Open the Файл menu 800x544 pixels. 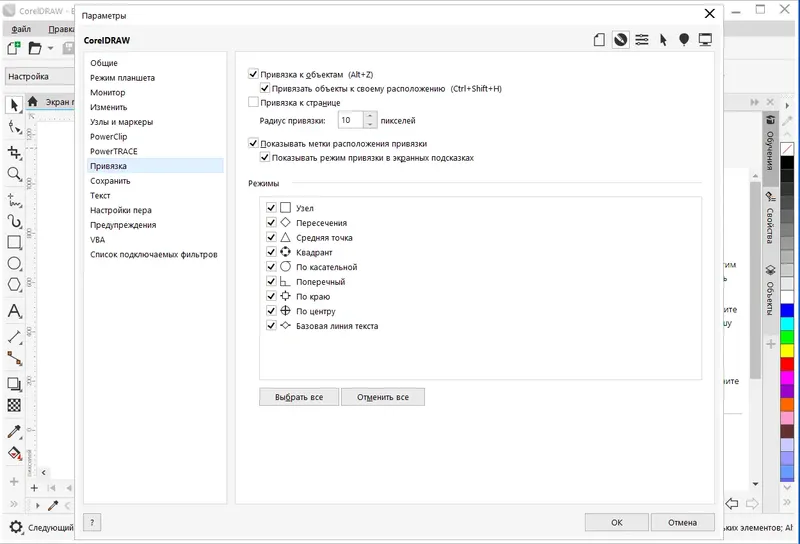(21, 29)
